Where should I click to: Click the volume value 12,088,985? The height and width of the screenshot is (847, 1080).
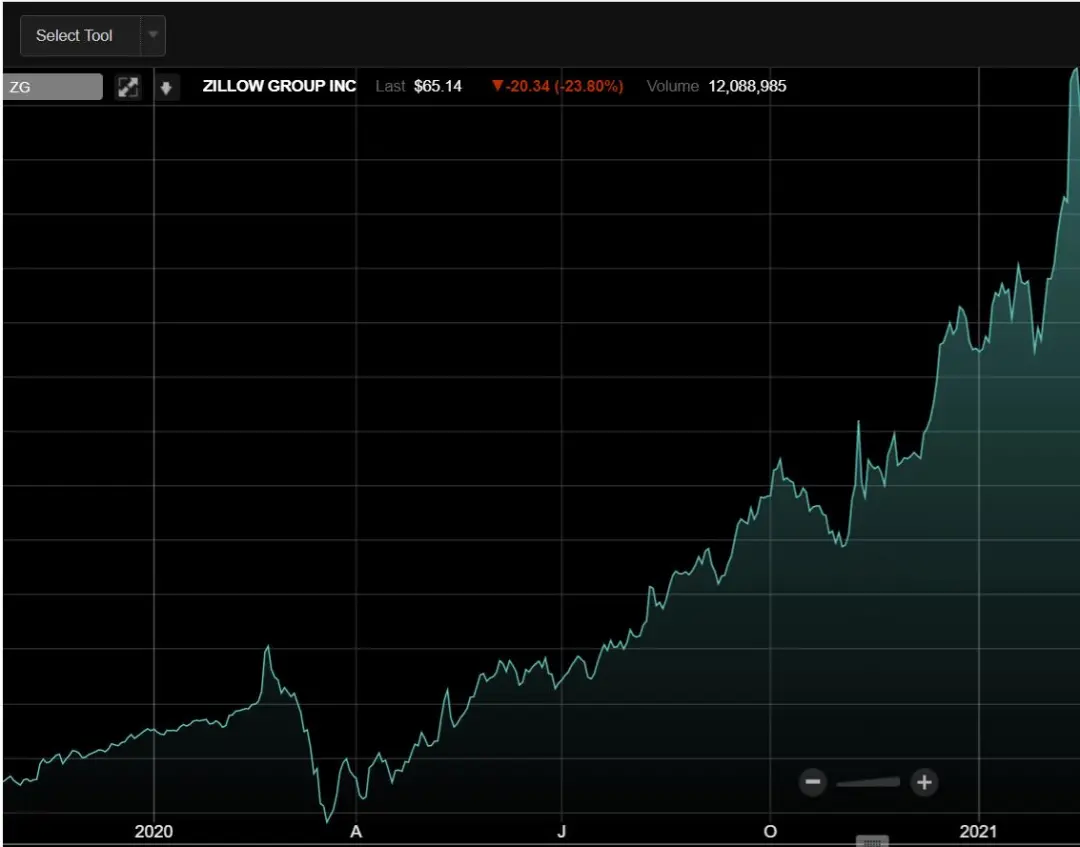tap(747, 86)
